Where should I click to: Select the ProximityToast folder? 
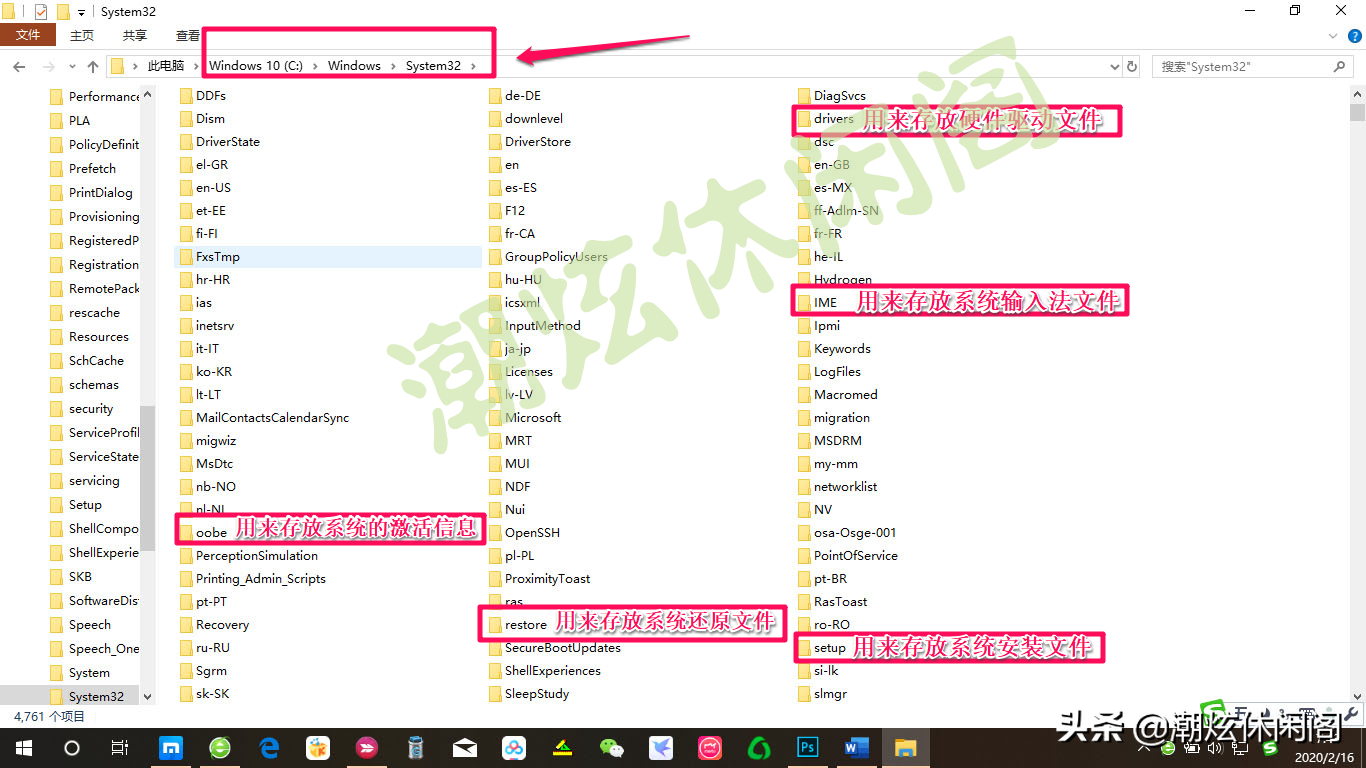coord(547,579)
